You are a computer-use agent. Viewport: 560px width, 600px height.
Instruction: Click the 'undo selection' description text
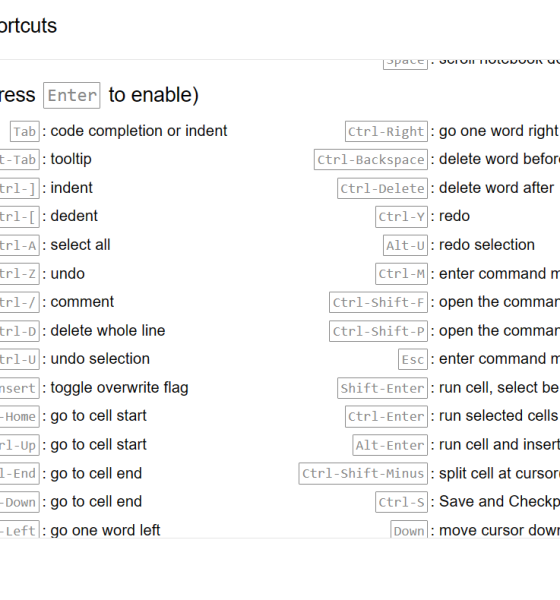100,359
